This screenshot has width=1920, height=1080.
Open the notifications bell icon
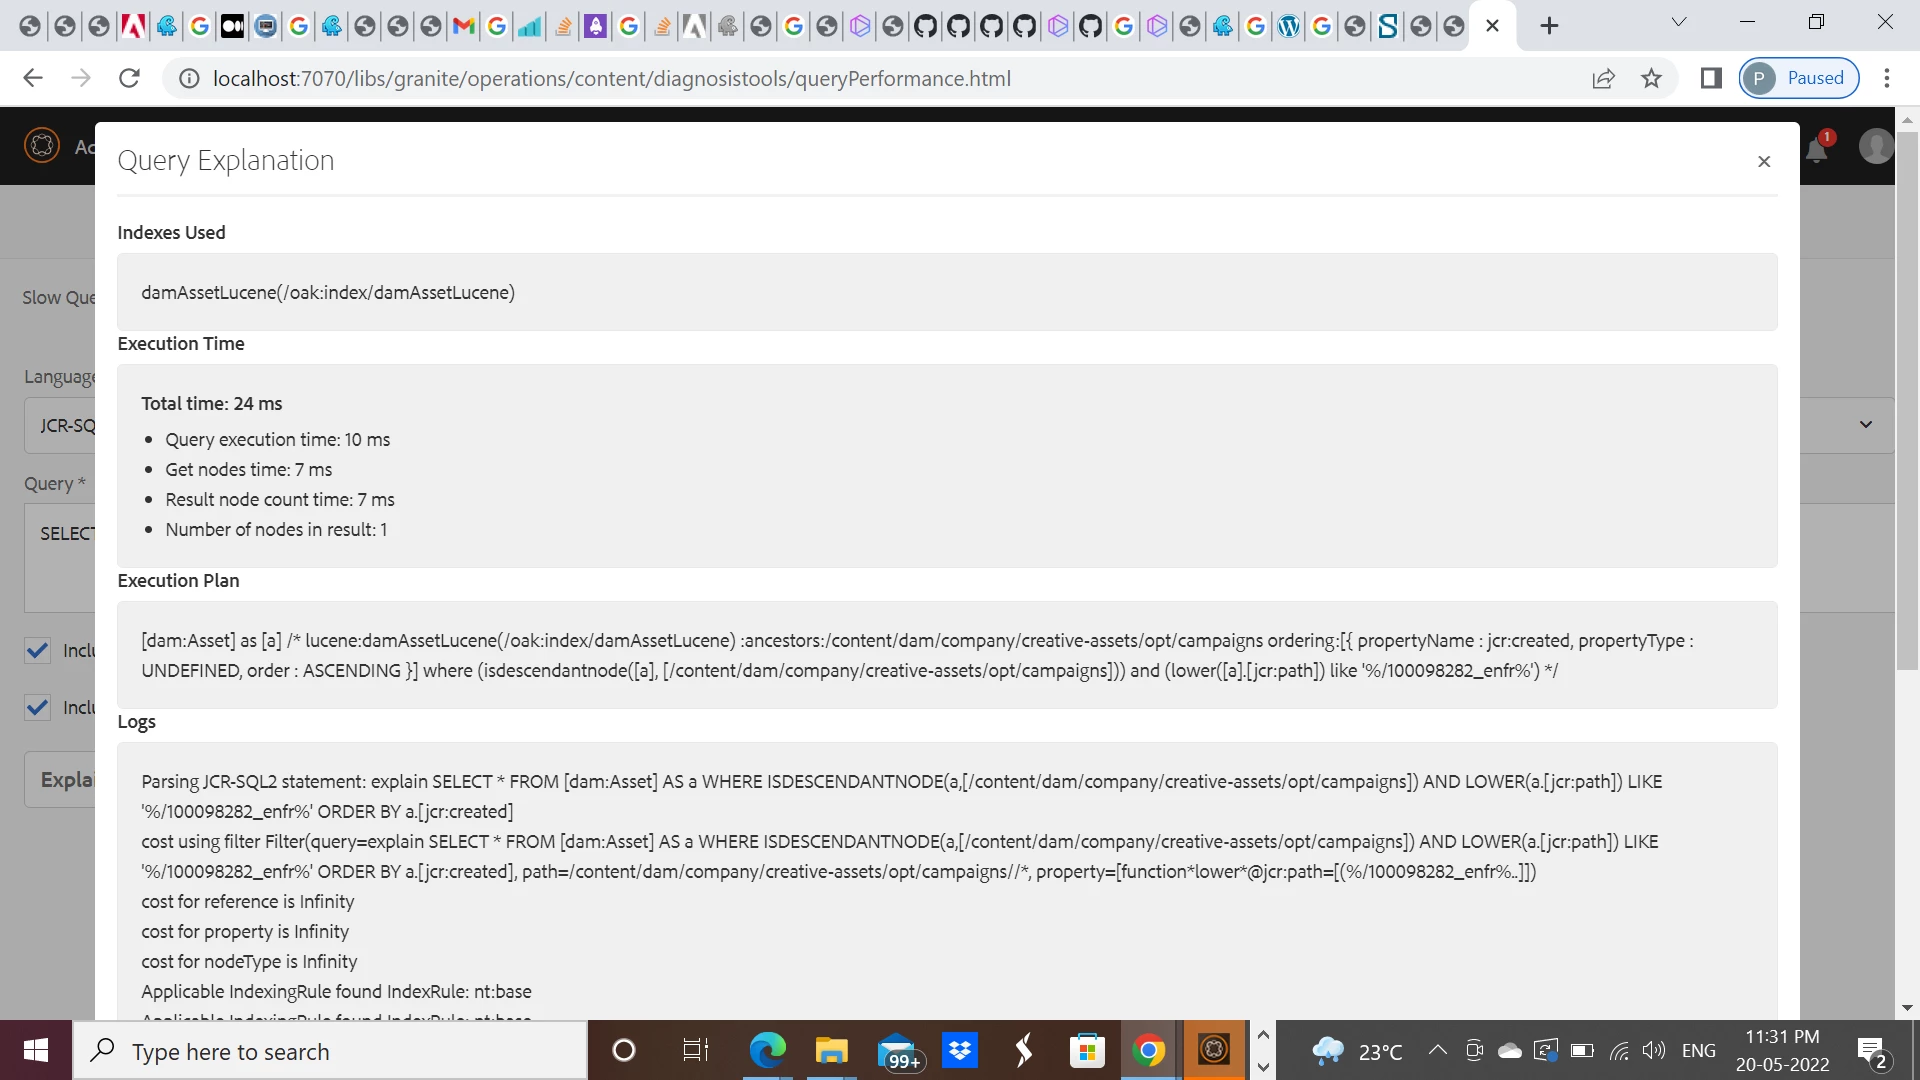coord(1817,150)
